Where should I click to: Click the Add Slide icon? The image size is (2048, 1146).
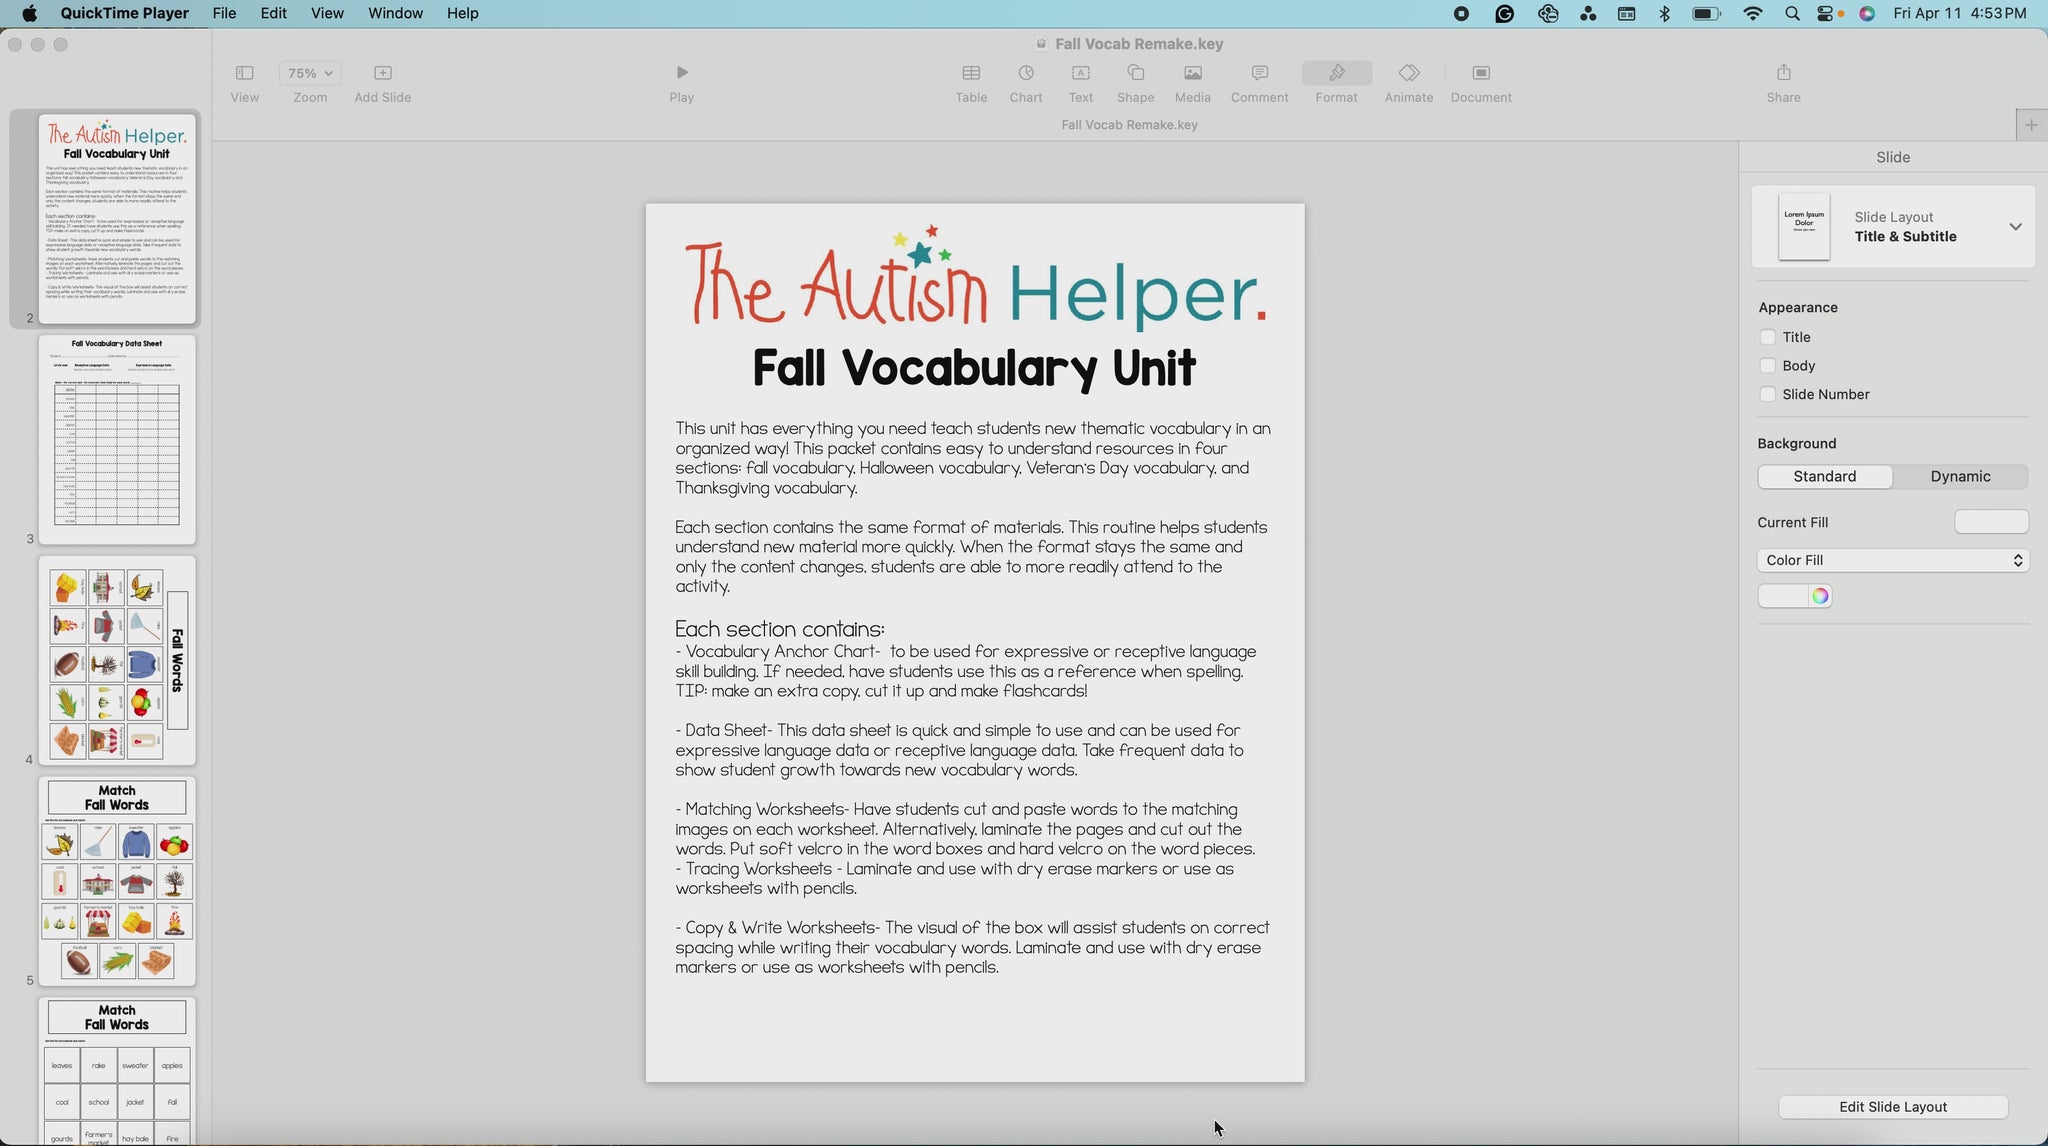(382, 73)
